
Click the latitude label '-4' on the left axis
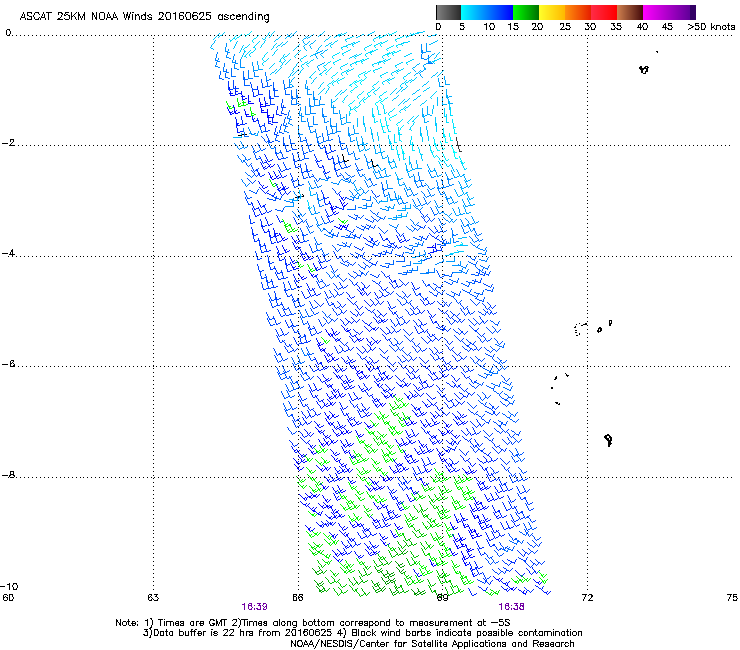pos(8,253)
